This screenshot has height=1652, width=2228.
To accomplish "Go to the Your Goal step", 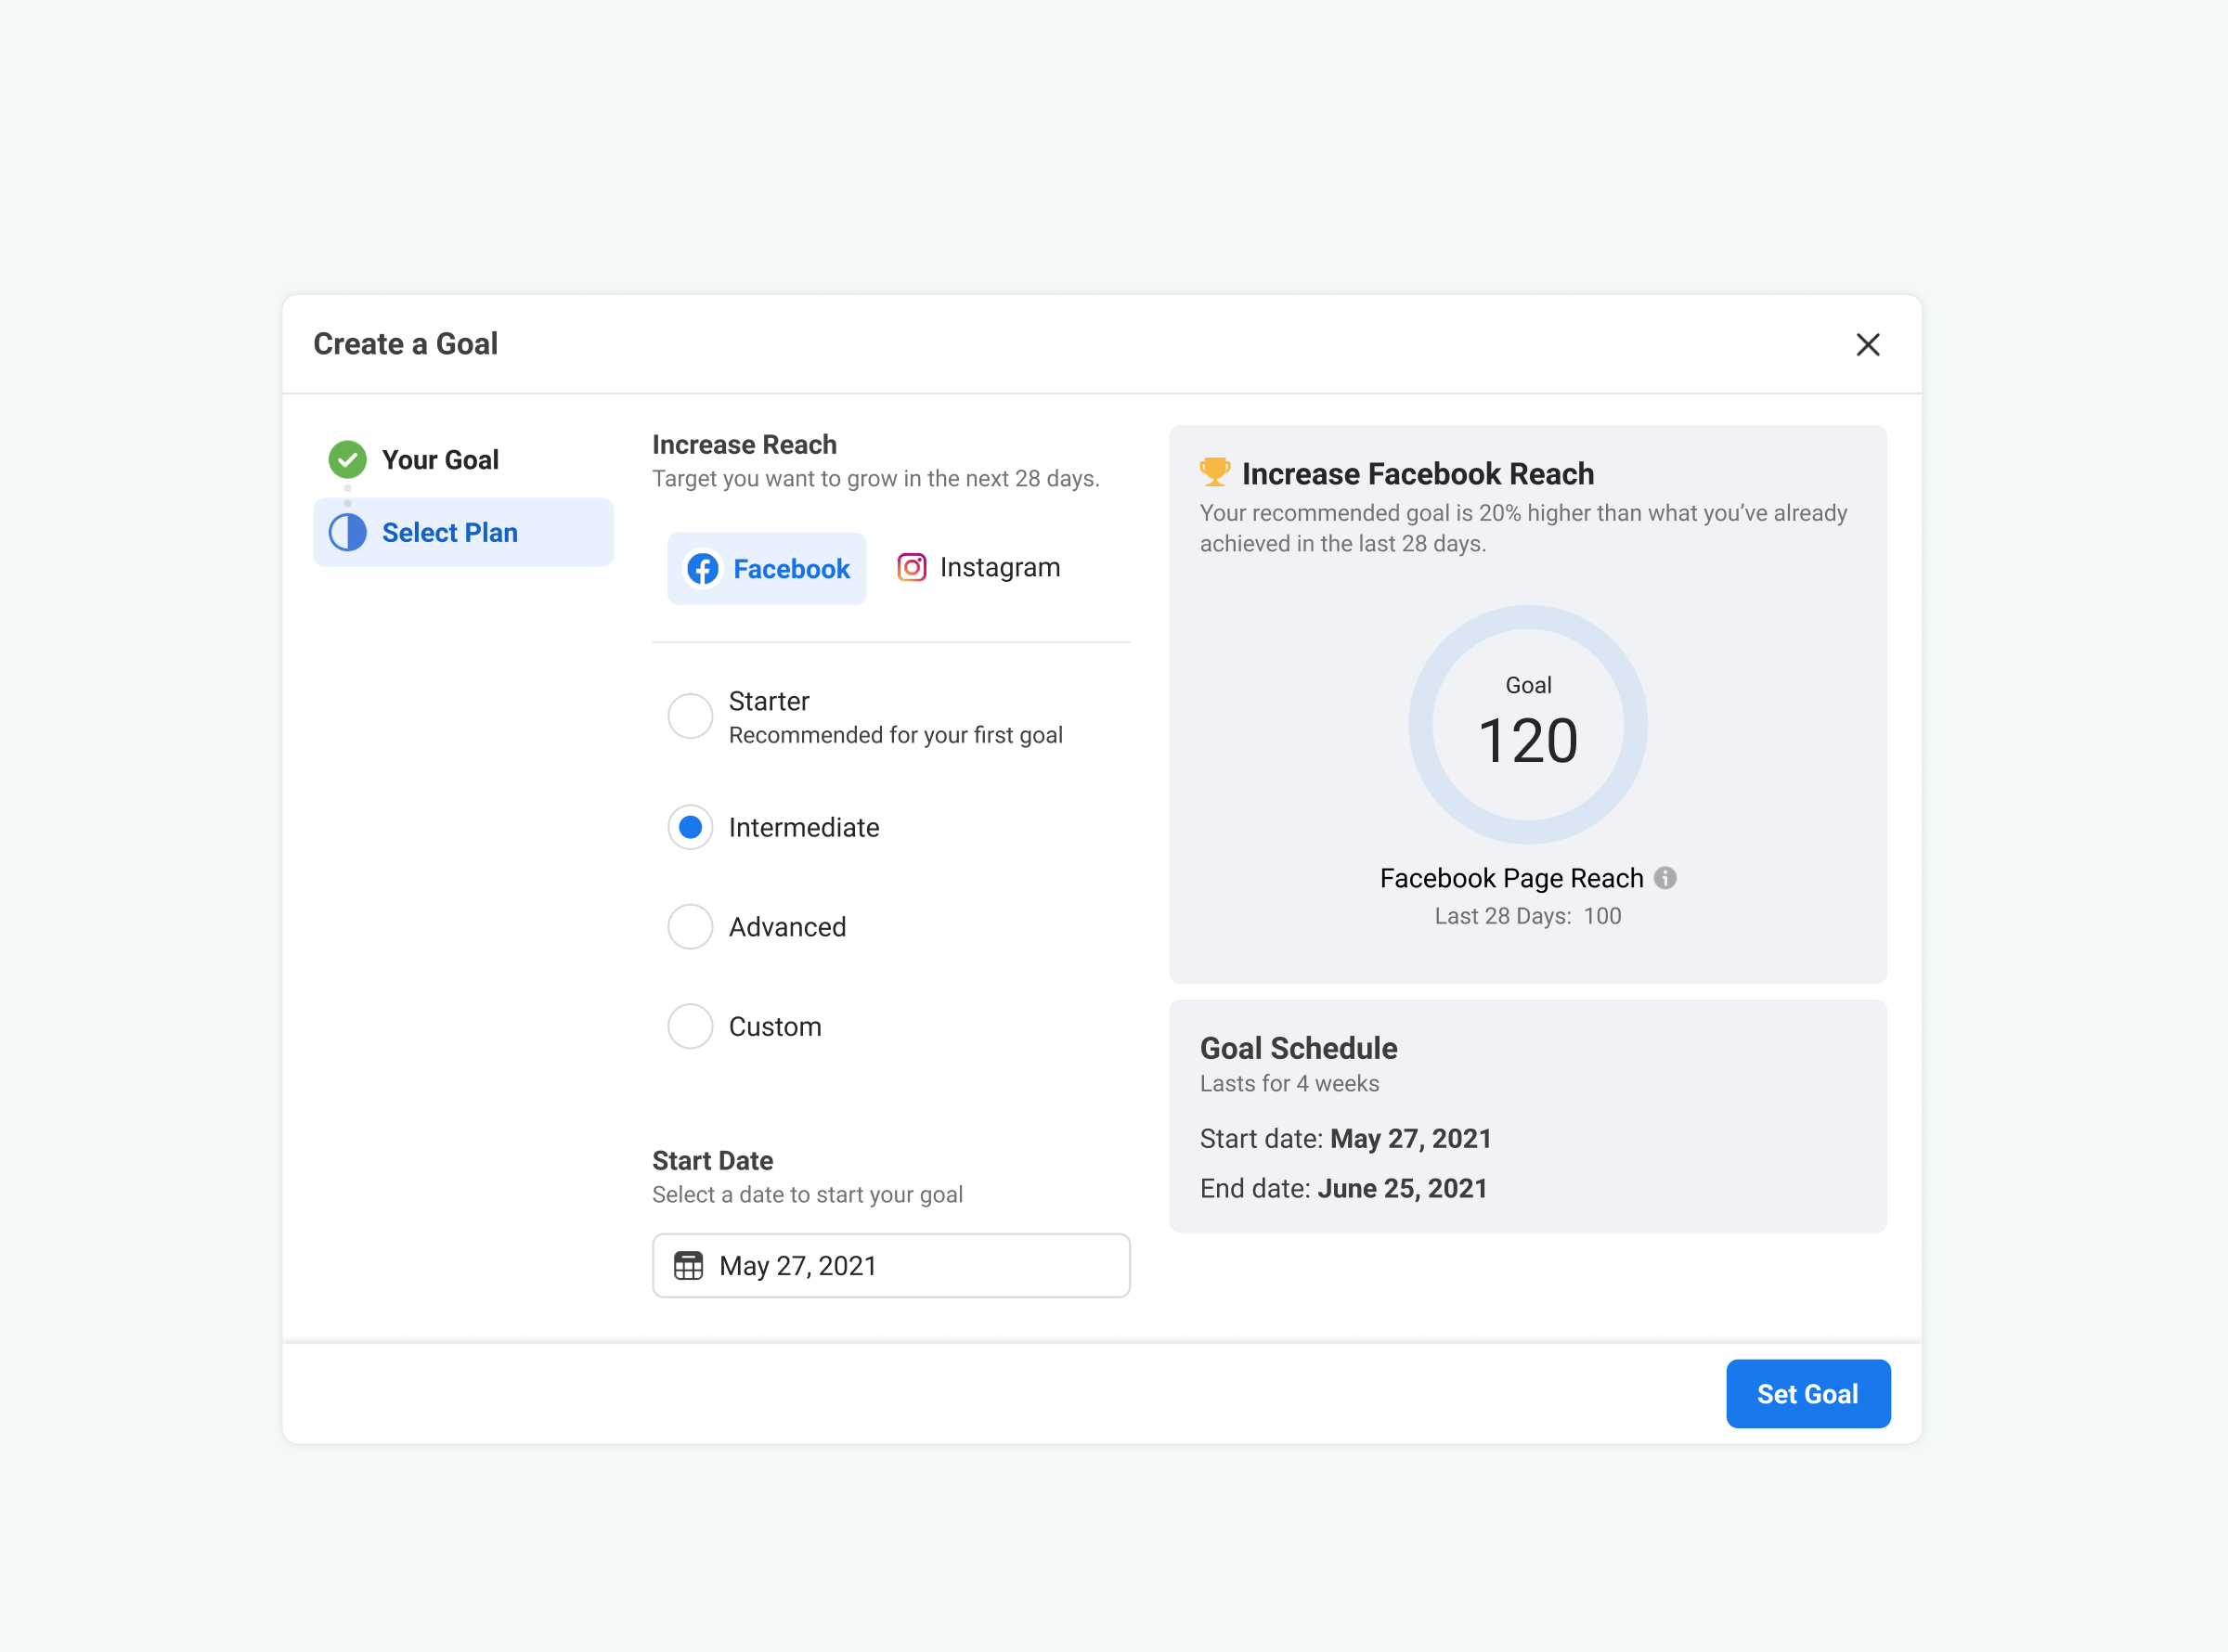I will (x=440, y=459).
